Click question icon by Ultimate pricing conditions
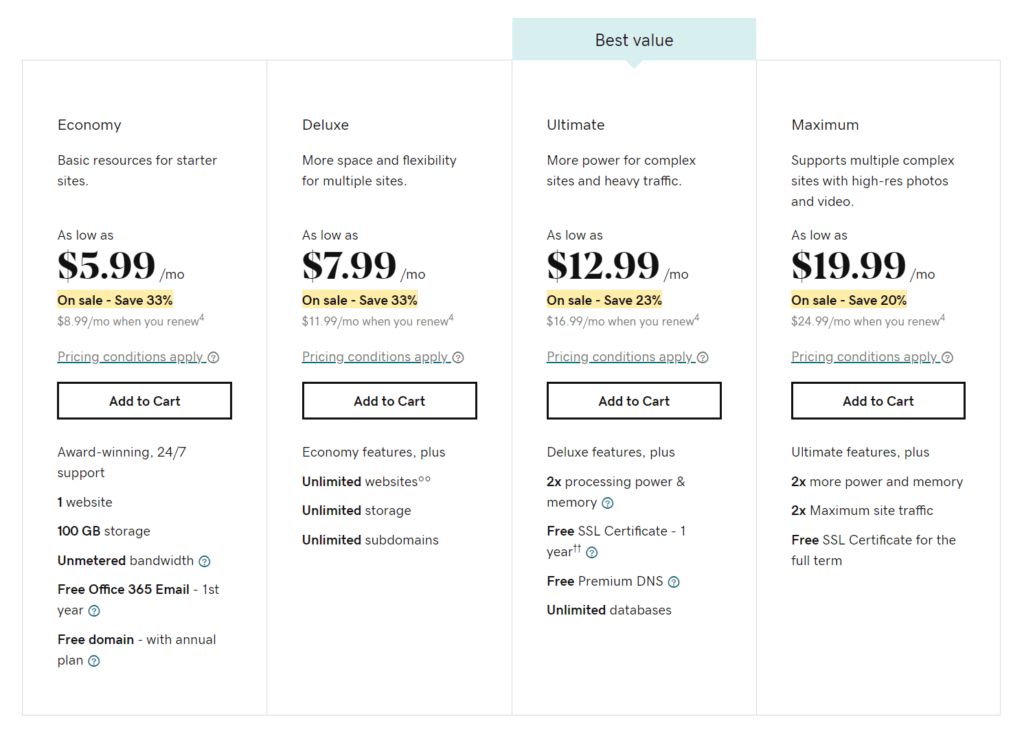This screenshot has width=1024, height=734. (x=703, y=357)
